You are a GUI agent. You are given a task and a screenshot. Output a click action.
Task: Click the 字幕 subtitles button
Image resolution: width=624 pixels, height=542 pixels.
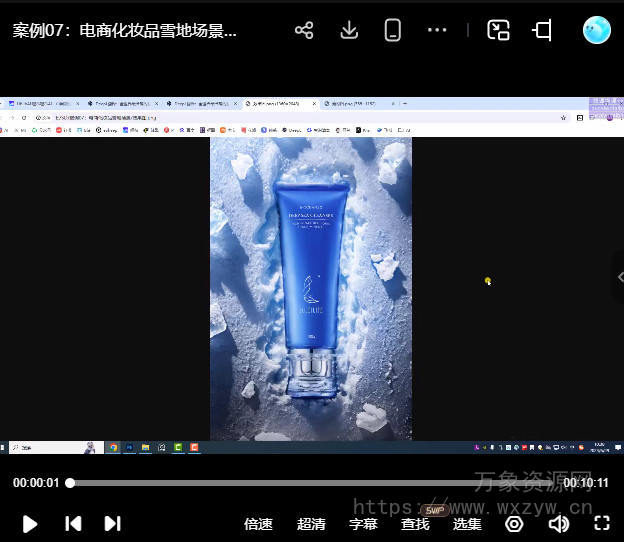tap(363, 523)
